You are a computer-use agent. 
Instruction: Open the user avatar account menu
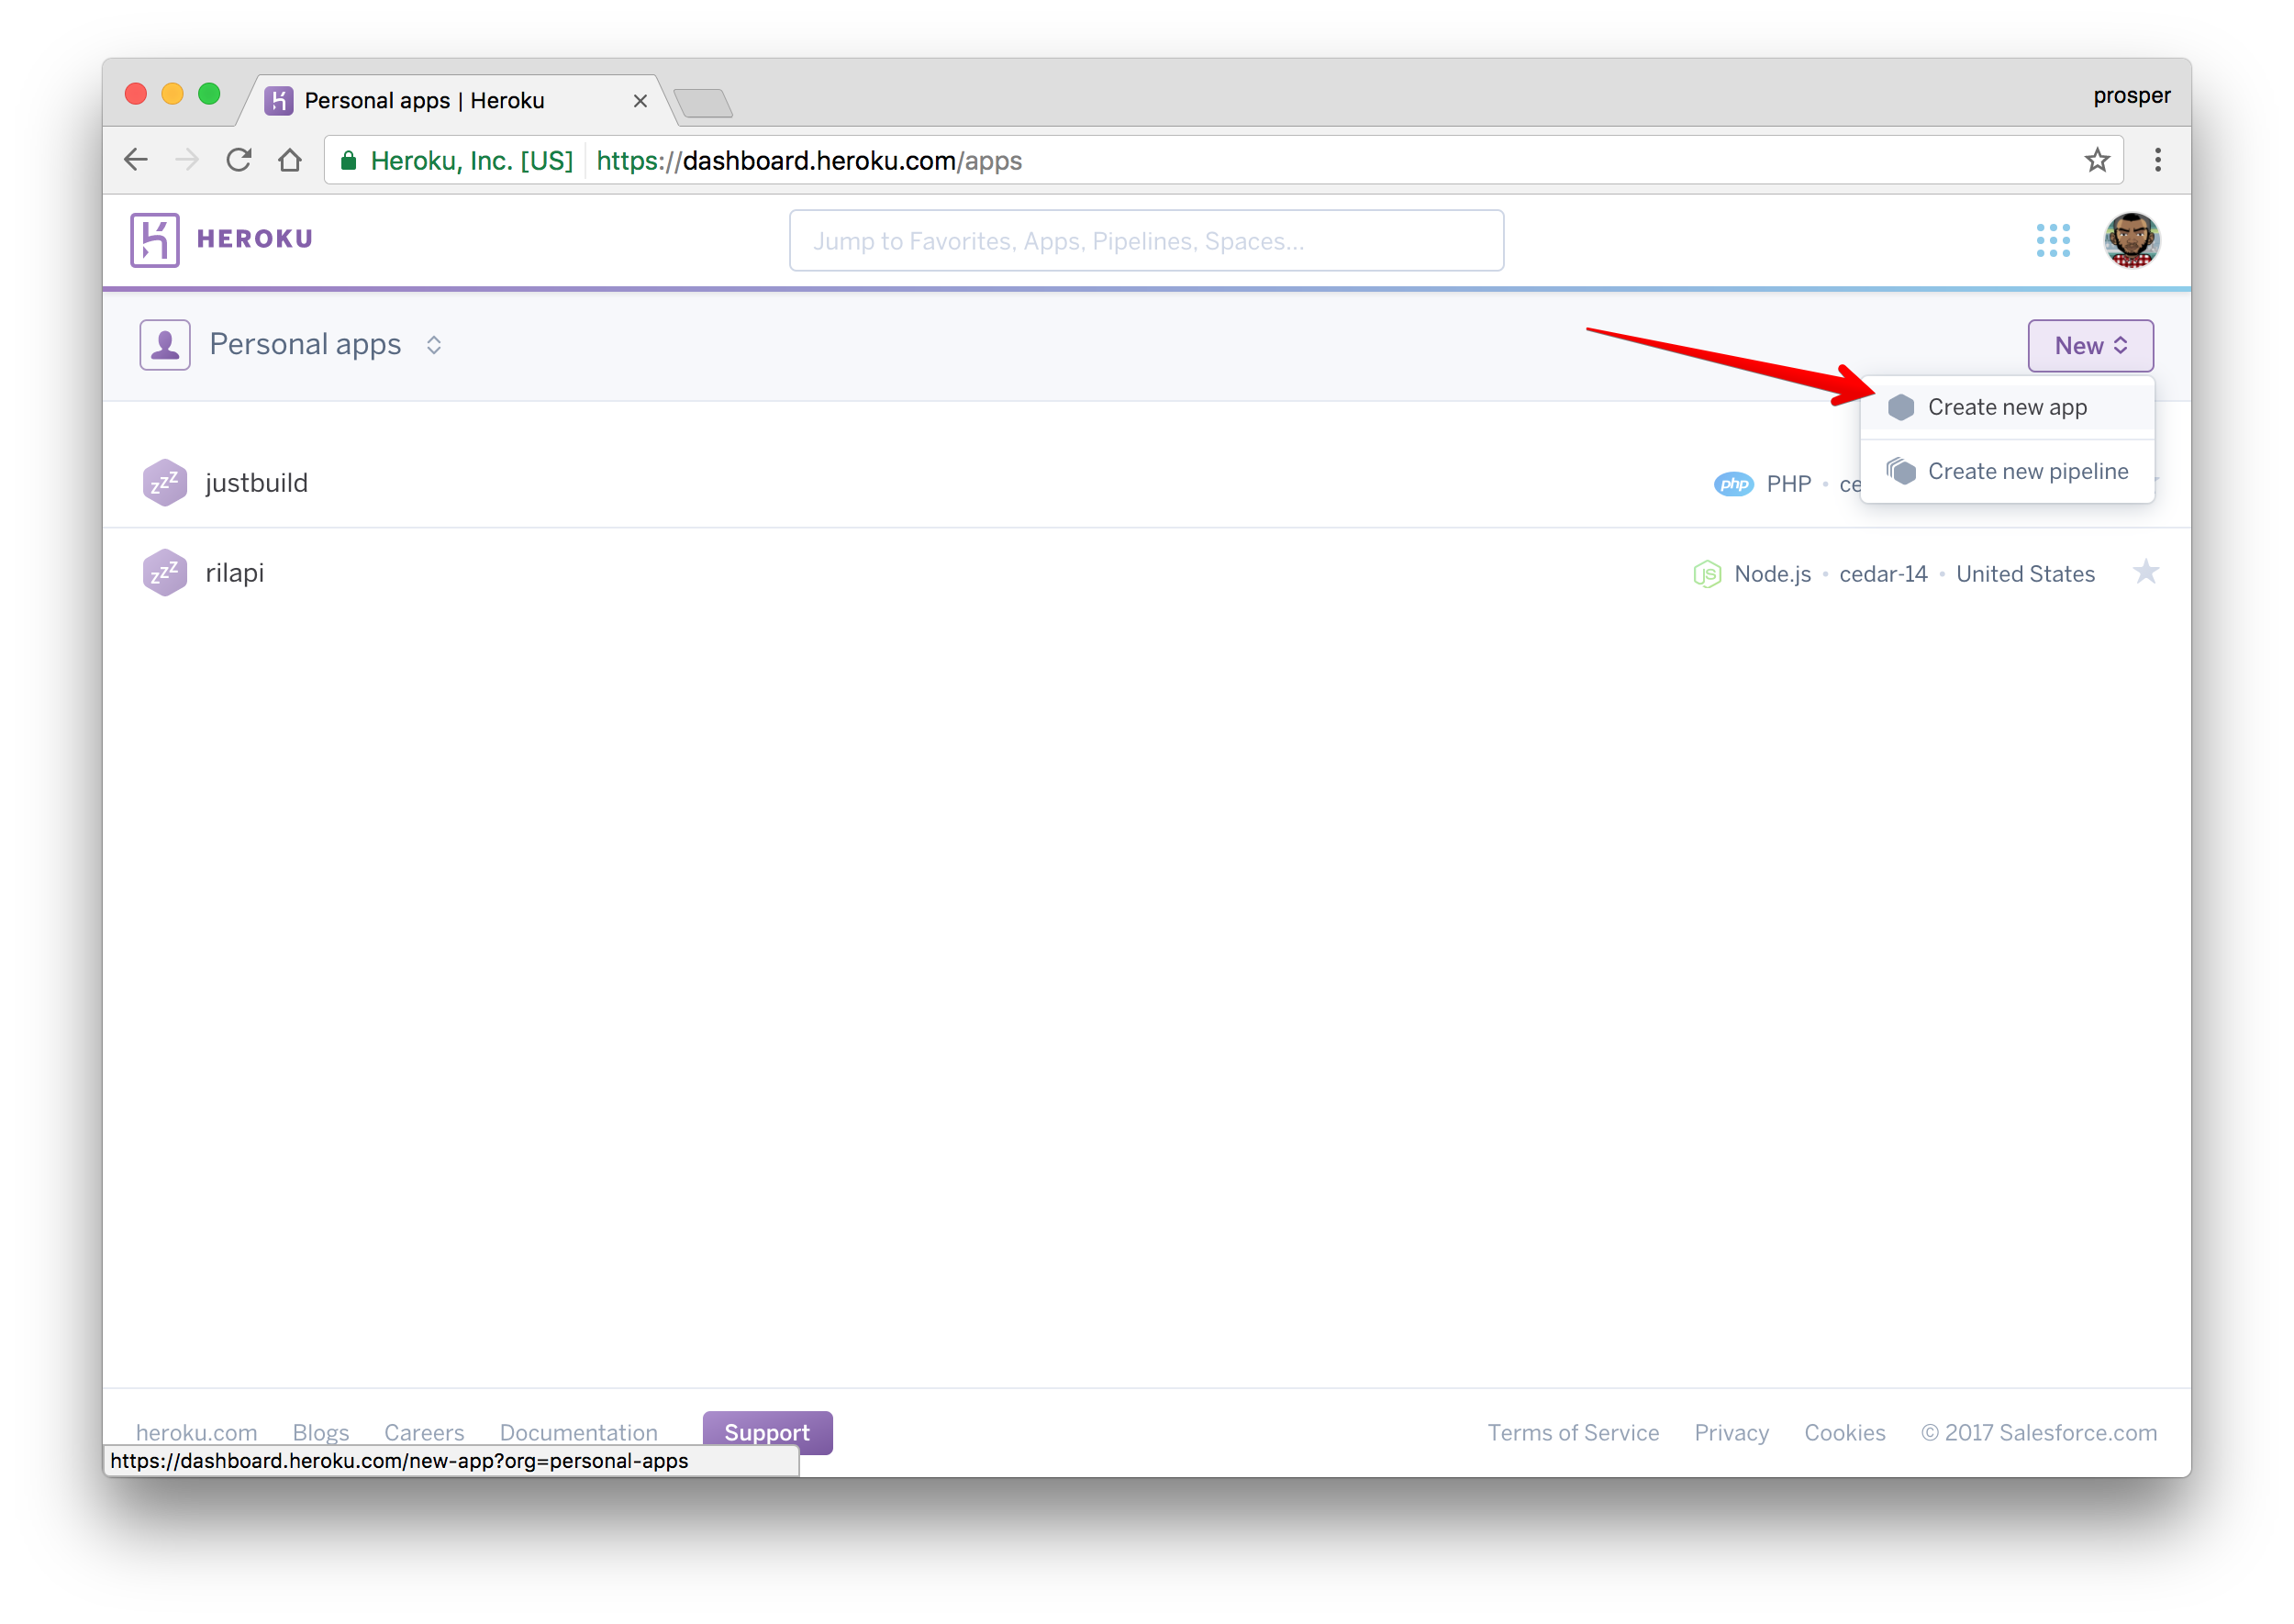click(x=2131, y=240)
